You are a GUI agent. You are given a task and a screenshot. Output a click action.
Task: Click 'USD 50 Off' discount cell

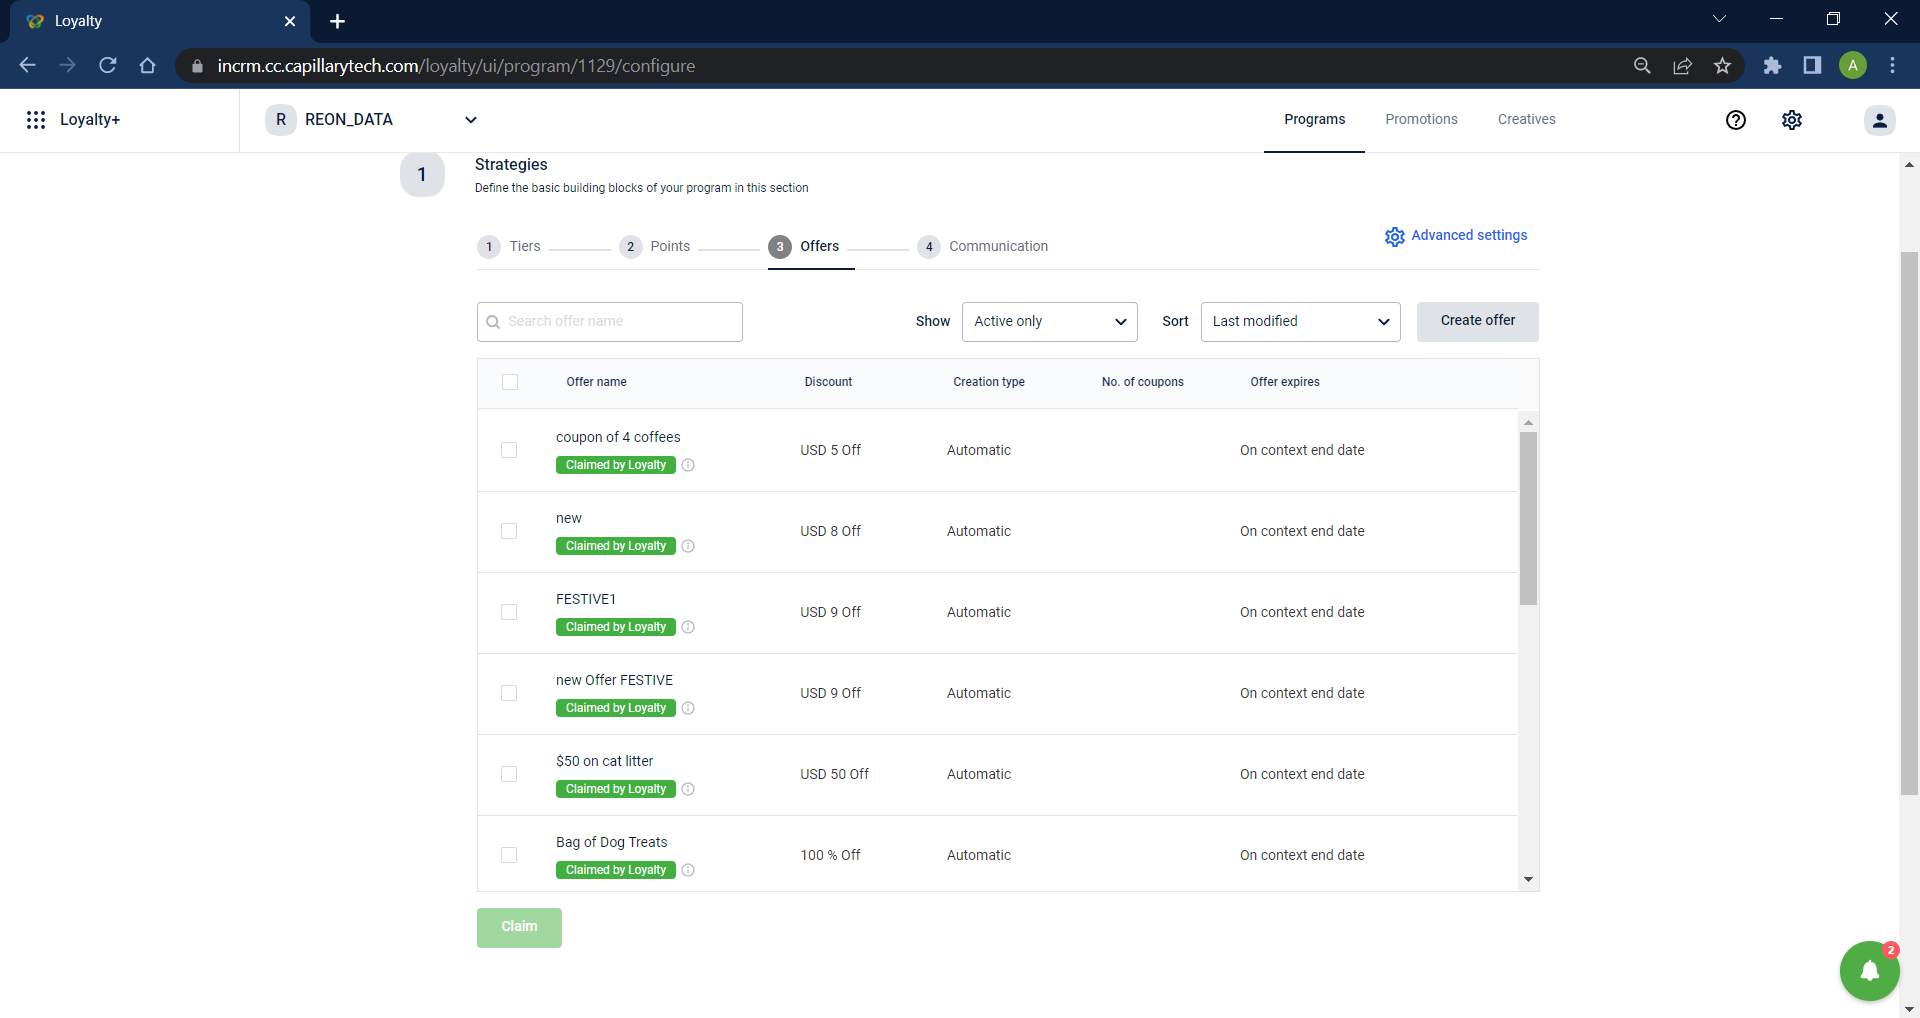834,775
